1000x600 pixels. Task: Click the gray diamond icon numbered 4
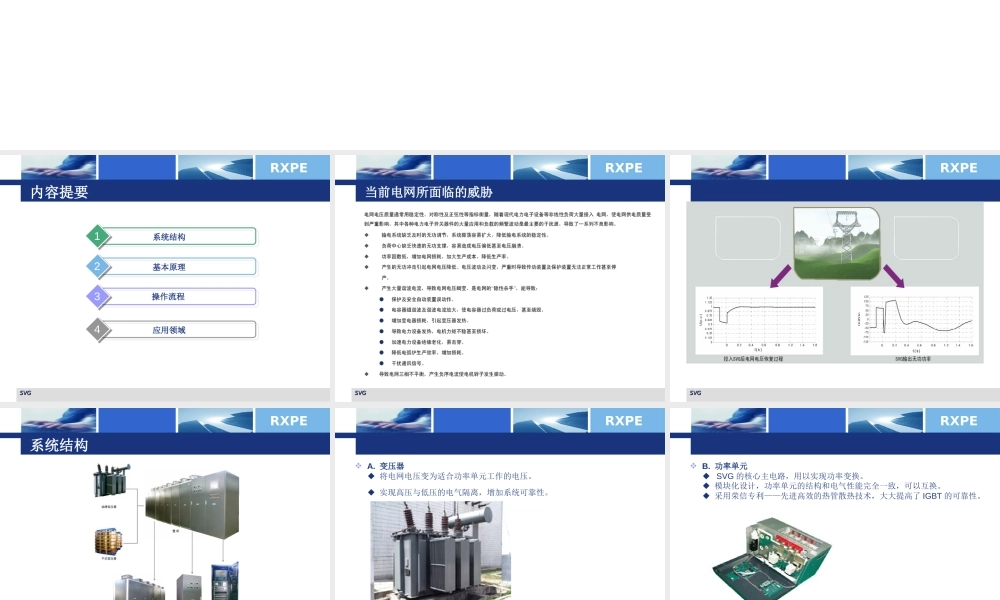coord(98,330)
